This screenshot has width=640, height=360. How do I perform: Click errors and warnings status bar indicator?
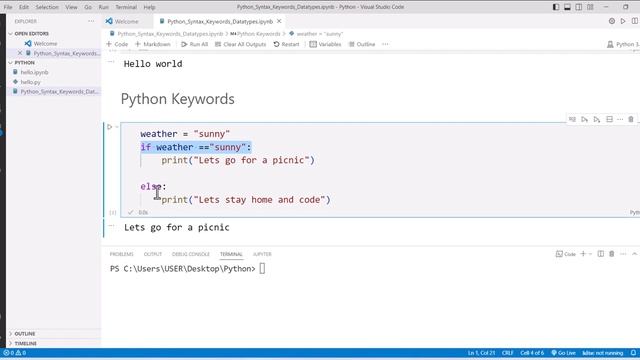coord(15,353)
